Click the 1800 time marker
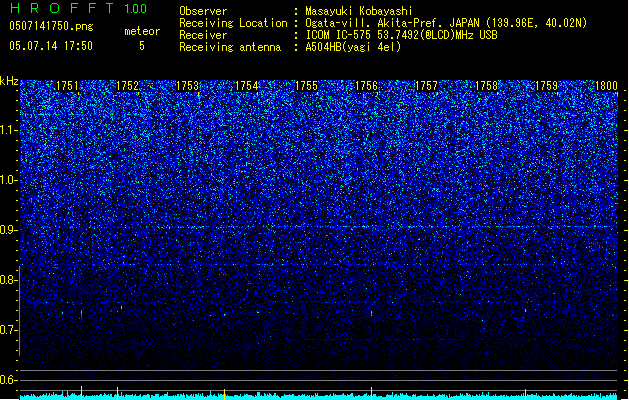The height and width of the screenshot is (400, 629). [606, 86]
